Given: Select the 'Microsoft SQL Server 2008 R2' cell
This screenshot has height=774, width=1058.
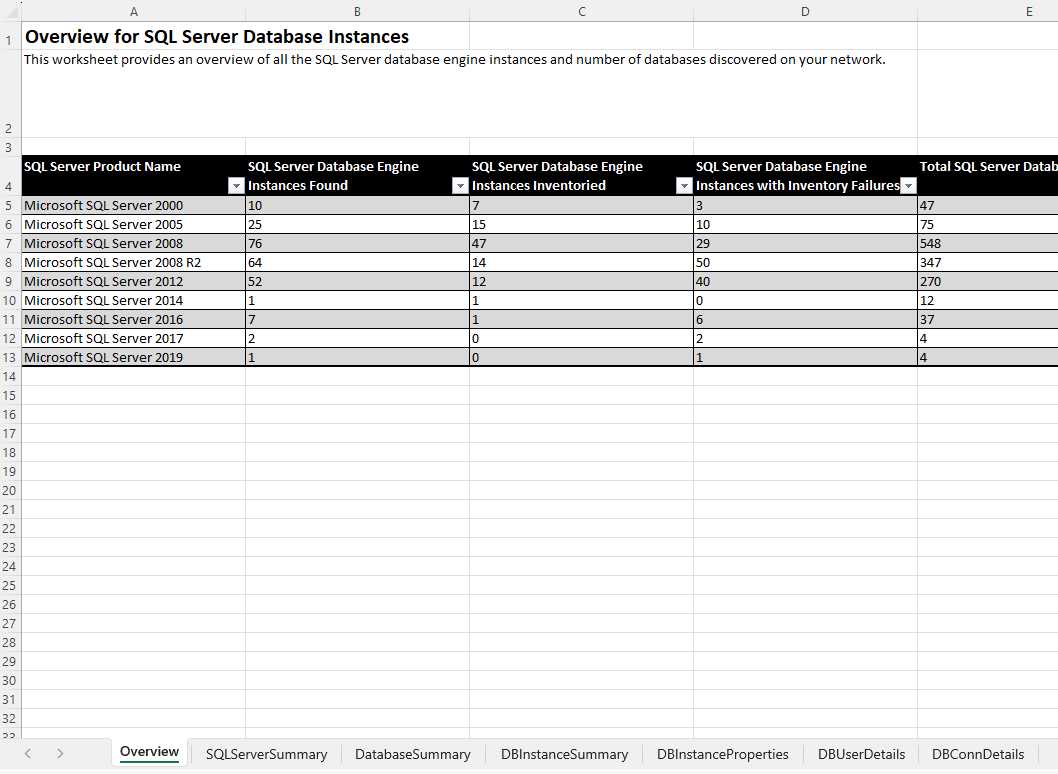Looking at the screenshot, I should [x=134, y=262].
